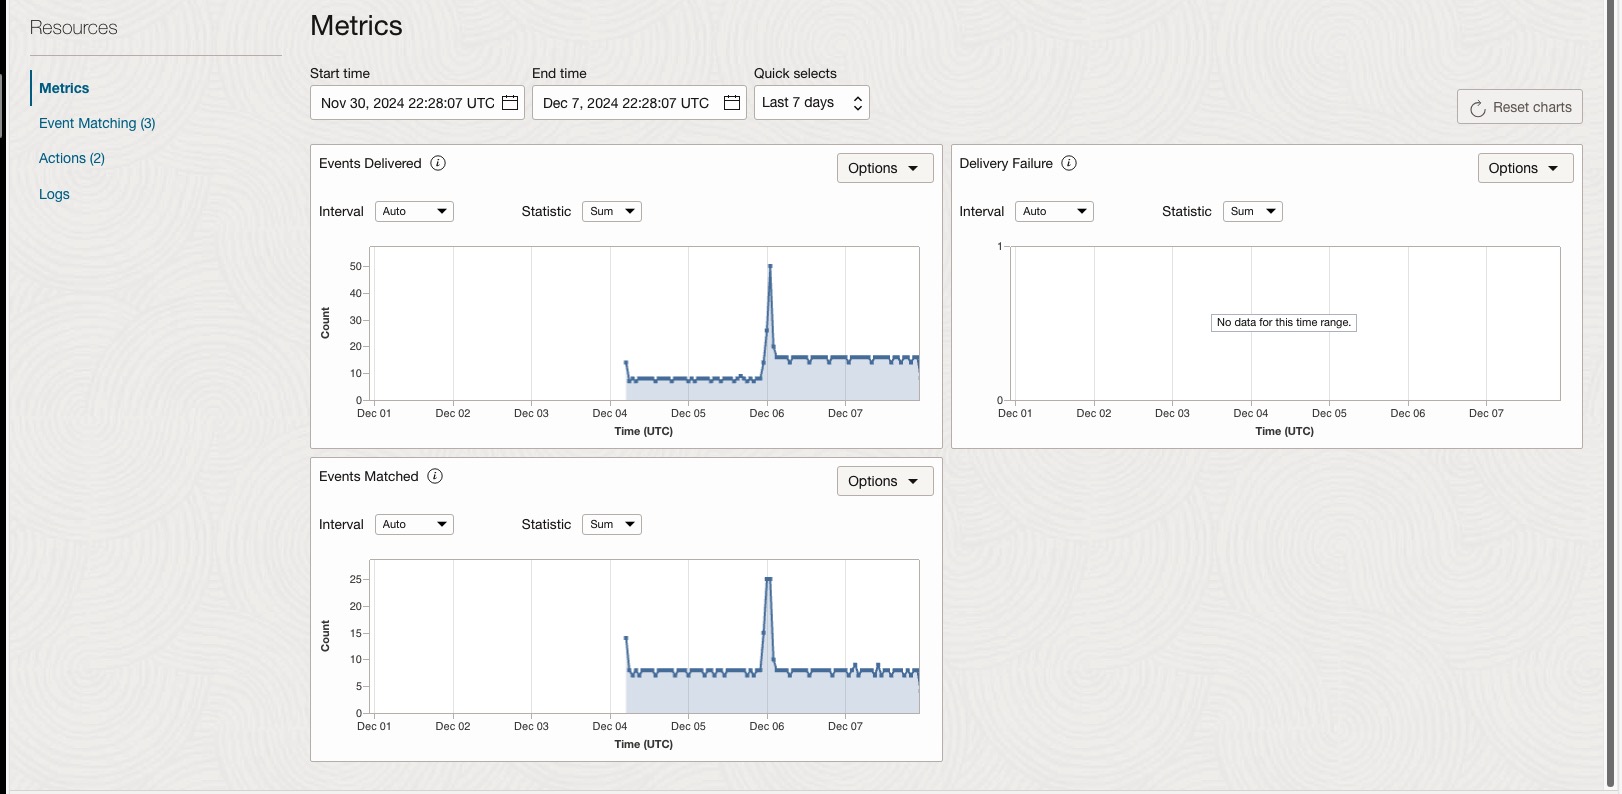
Task: Expand Interval Auto dropdown for Delivery Failure
Action: pos(1055,211)
